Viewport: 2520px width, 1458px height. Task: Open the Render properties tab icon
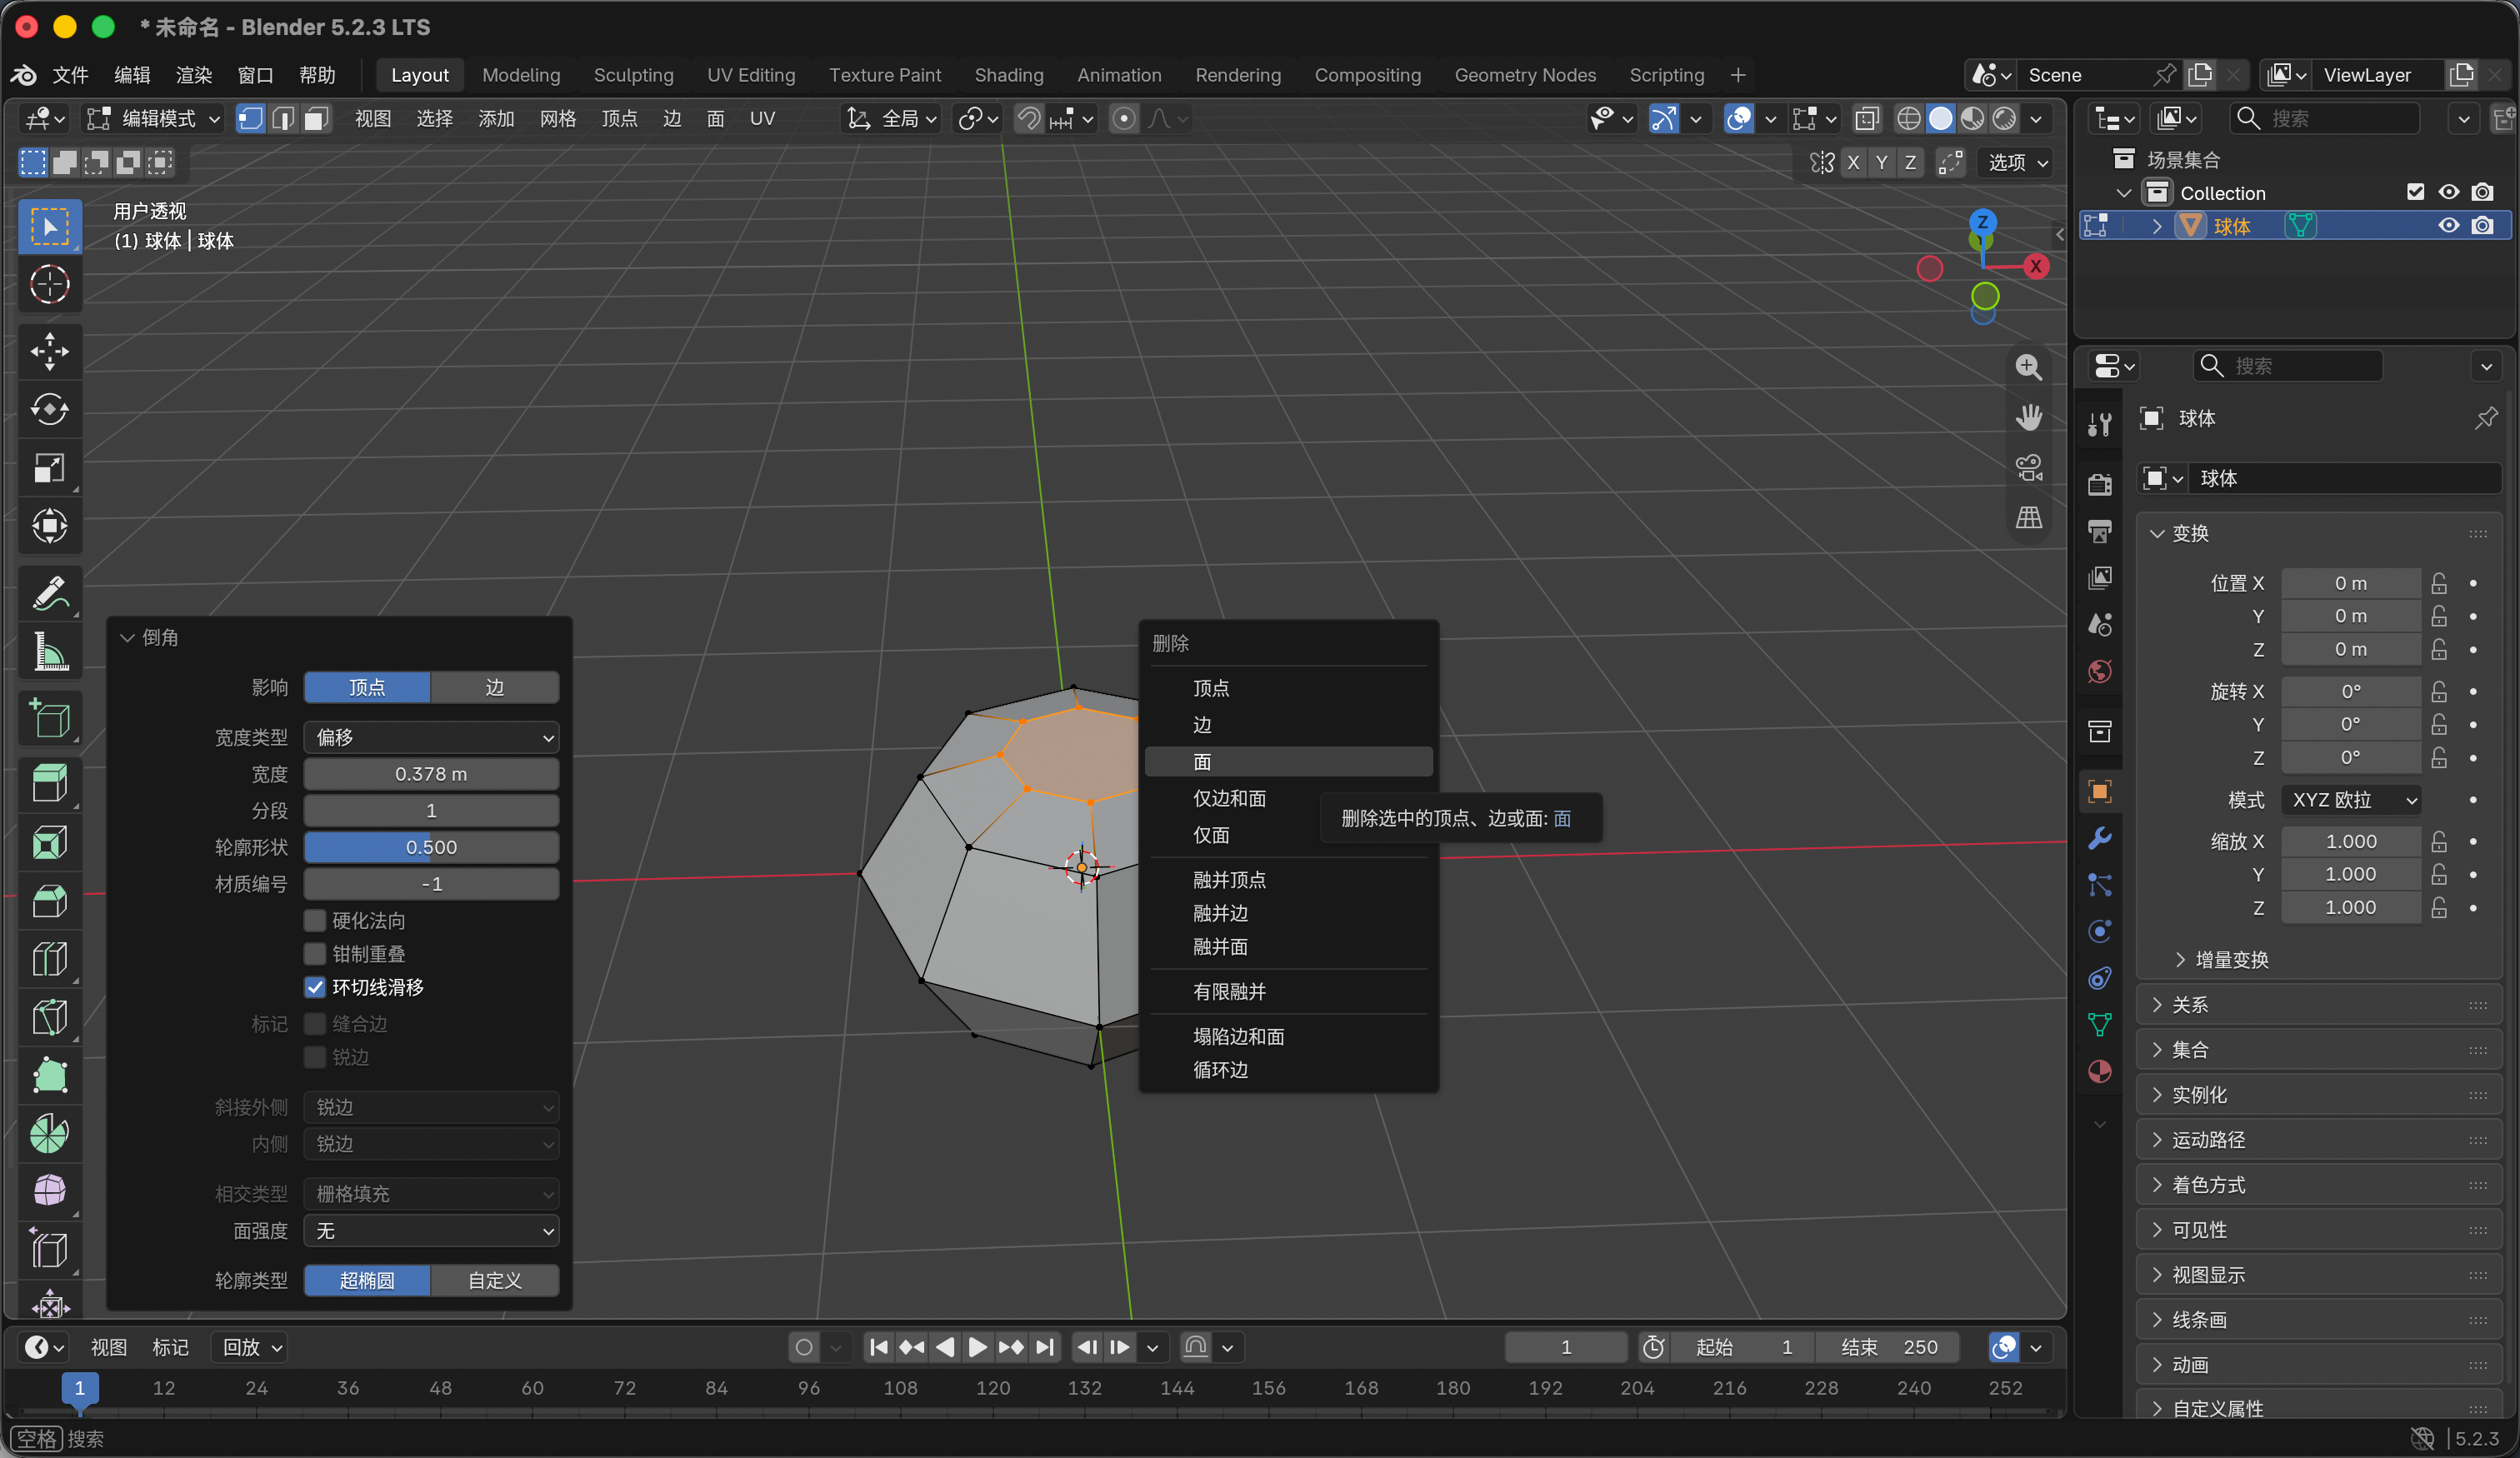coord(2099,484)
